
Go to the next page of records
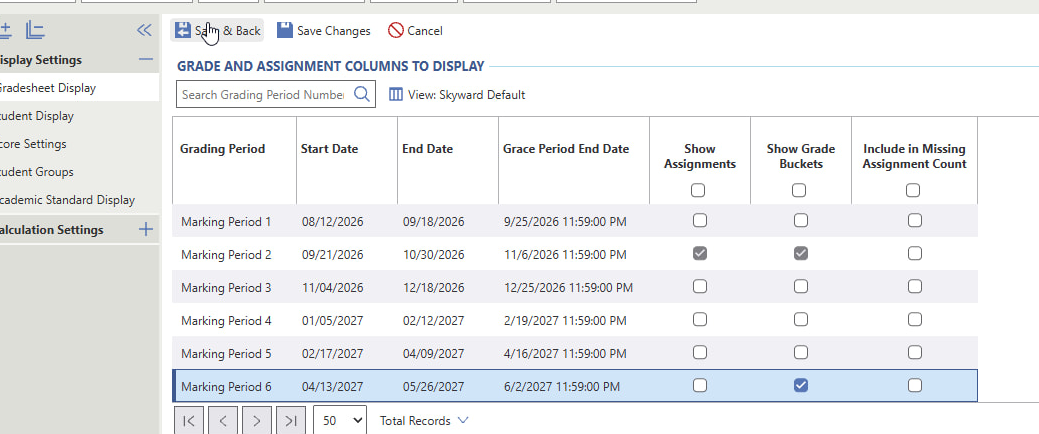[x=256, y=421]
